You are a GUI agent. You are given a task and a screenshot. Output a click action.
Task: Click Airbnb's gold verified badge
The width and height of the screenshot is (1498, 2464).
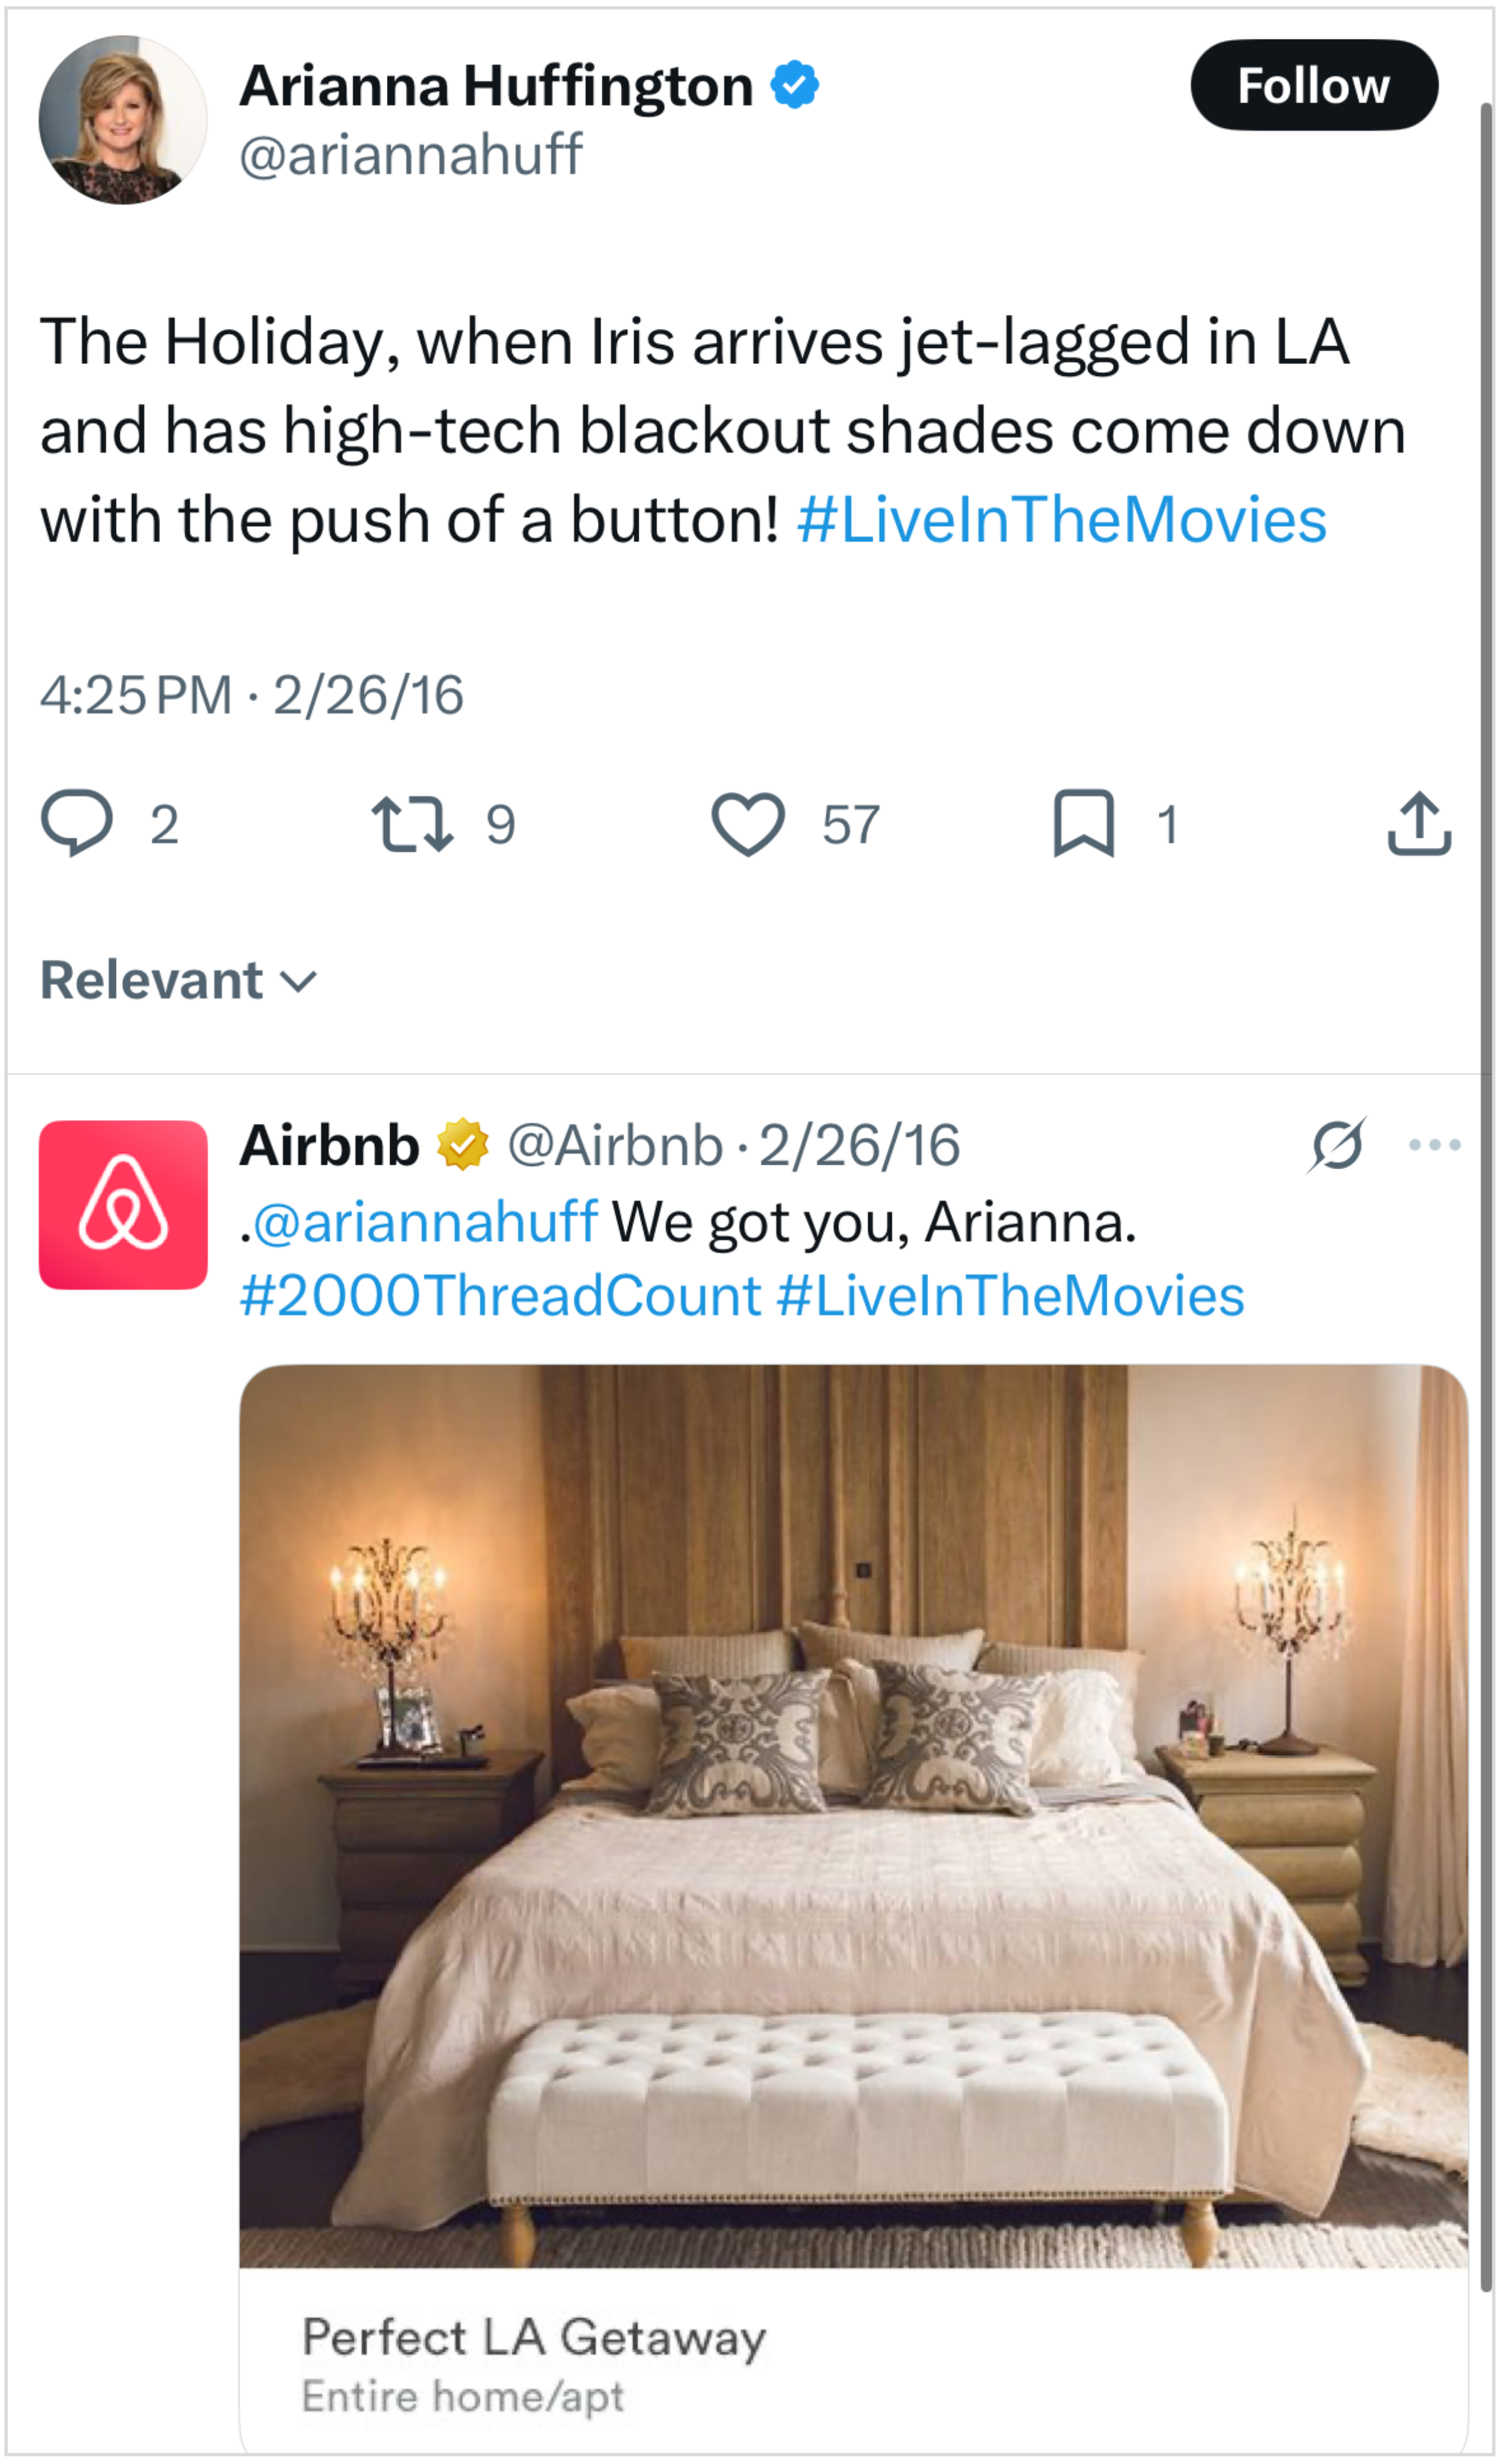pos(462,1145)
